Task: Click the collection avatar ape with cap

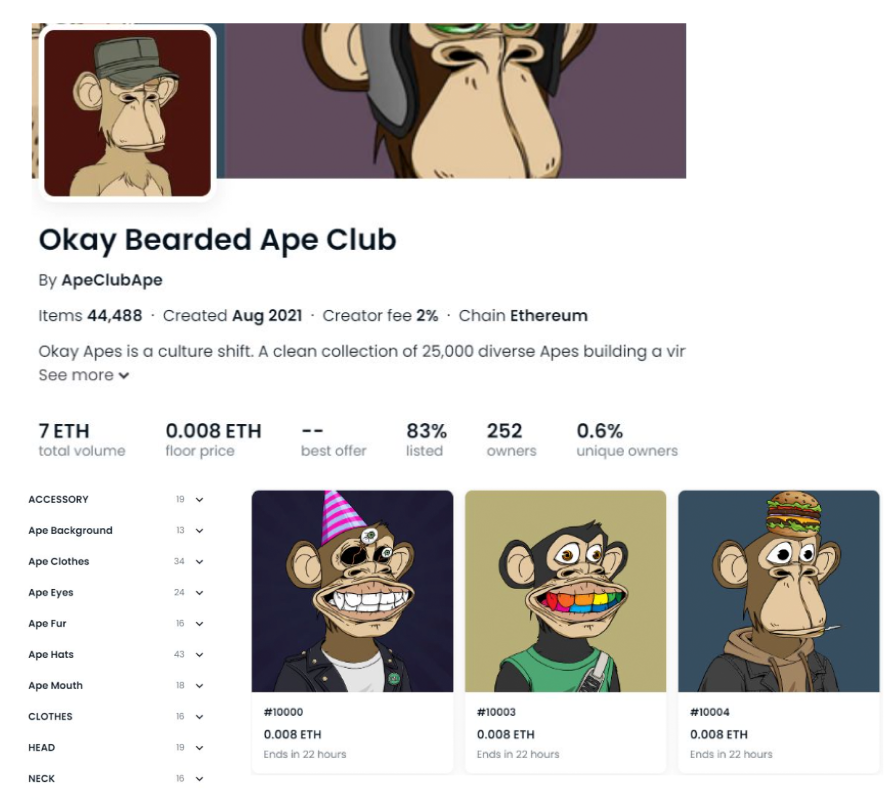Action: [x=127, y=112]
